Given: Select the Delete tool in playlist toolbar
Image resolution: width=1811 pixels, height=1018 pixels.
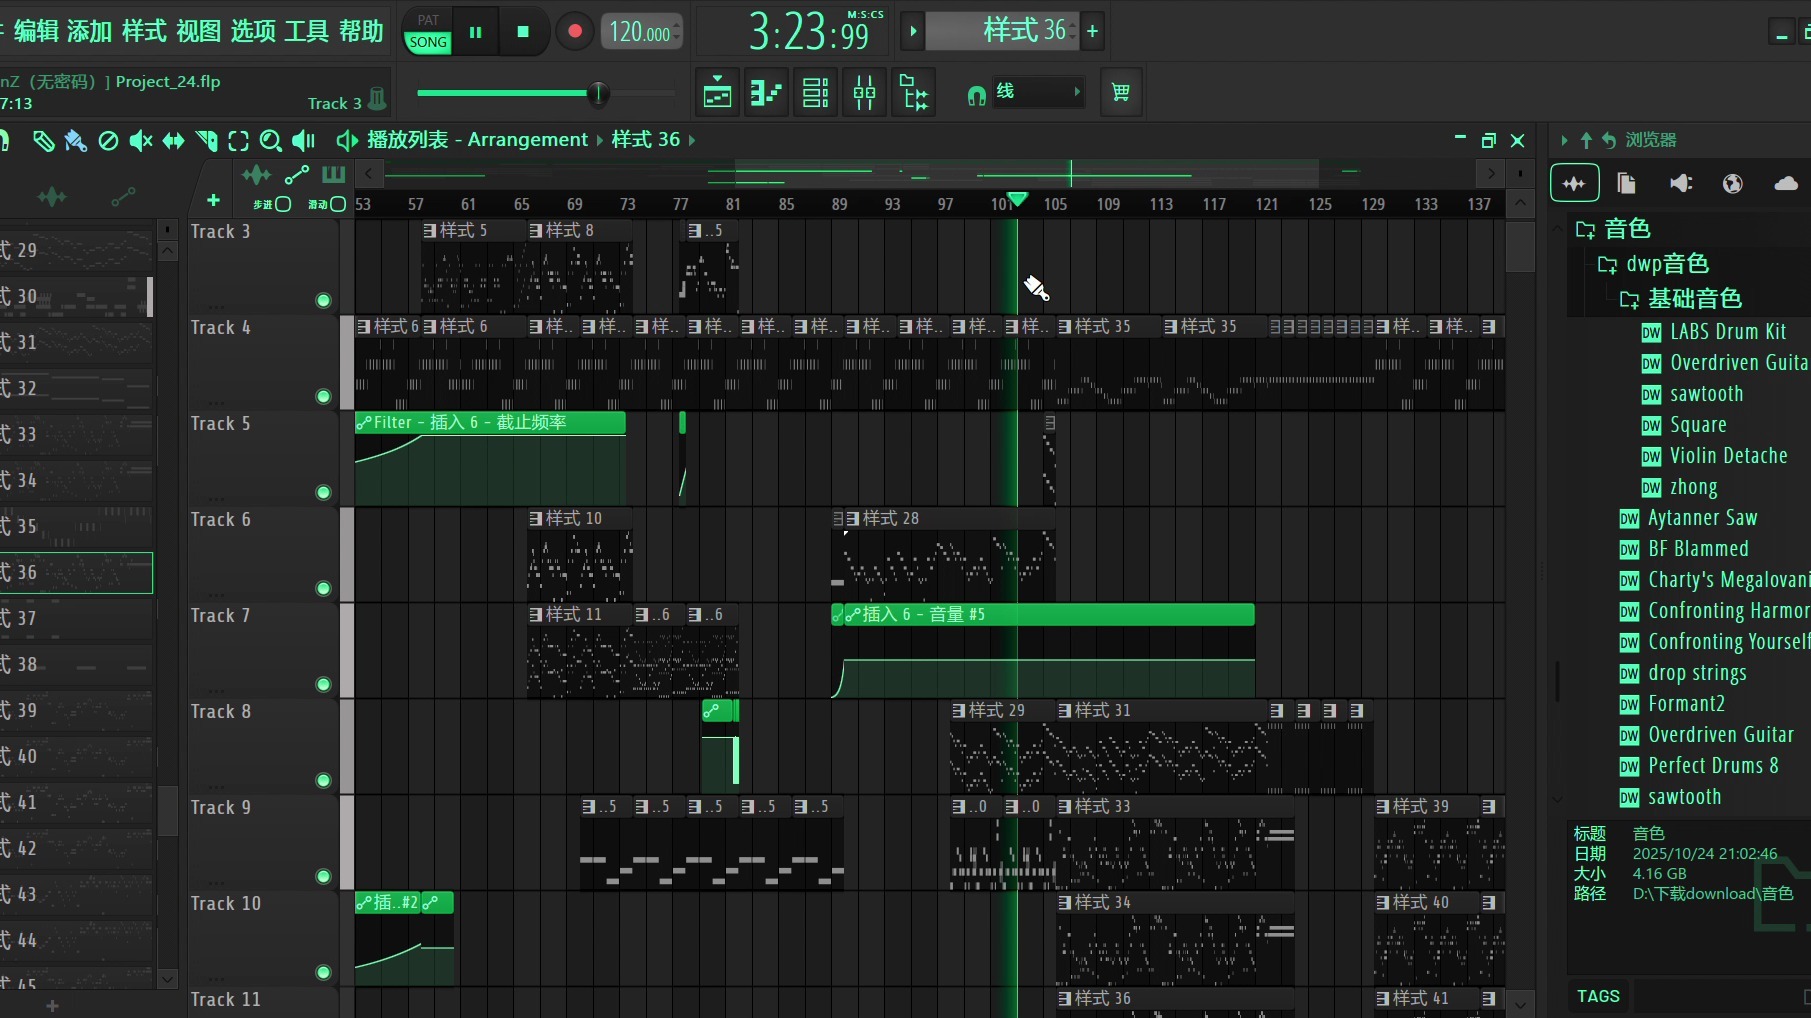Looking at the screenshot, I should point(108,141).
